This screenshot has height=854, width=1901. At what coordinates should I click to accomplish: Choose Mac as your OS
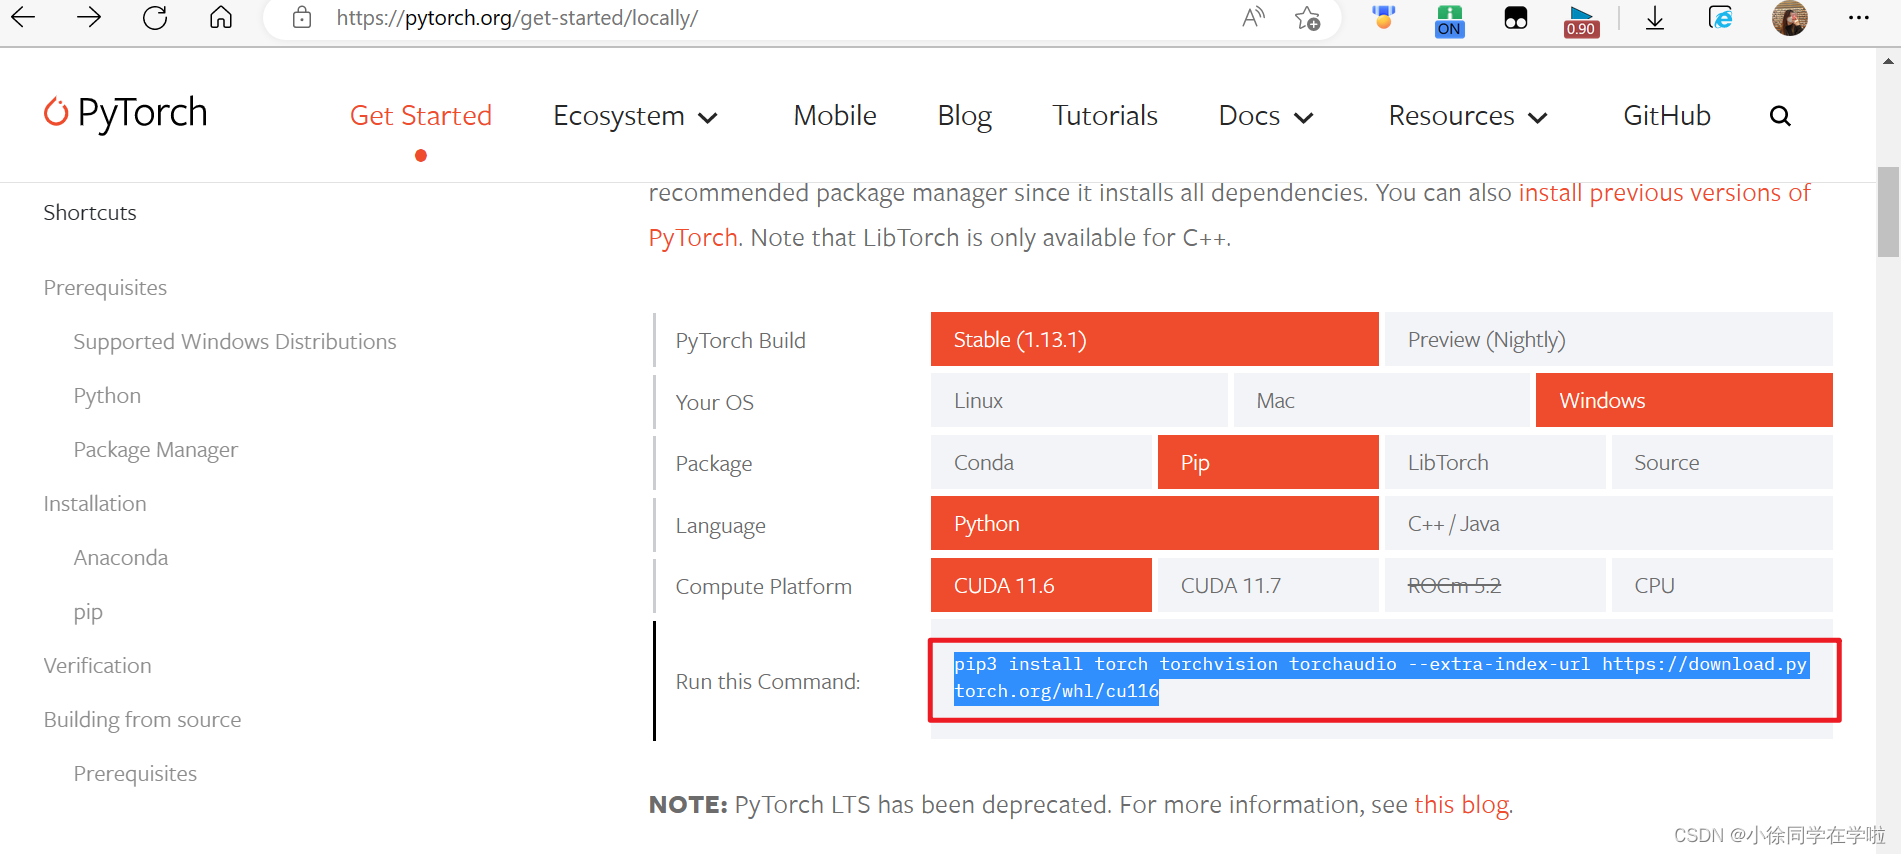click(x=1381, y=400)
